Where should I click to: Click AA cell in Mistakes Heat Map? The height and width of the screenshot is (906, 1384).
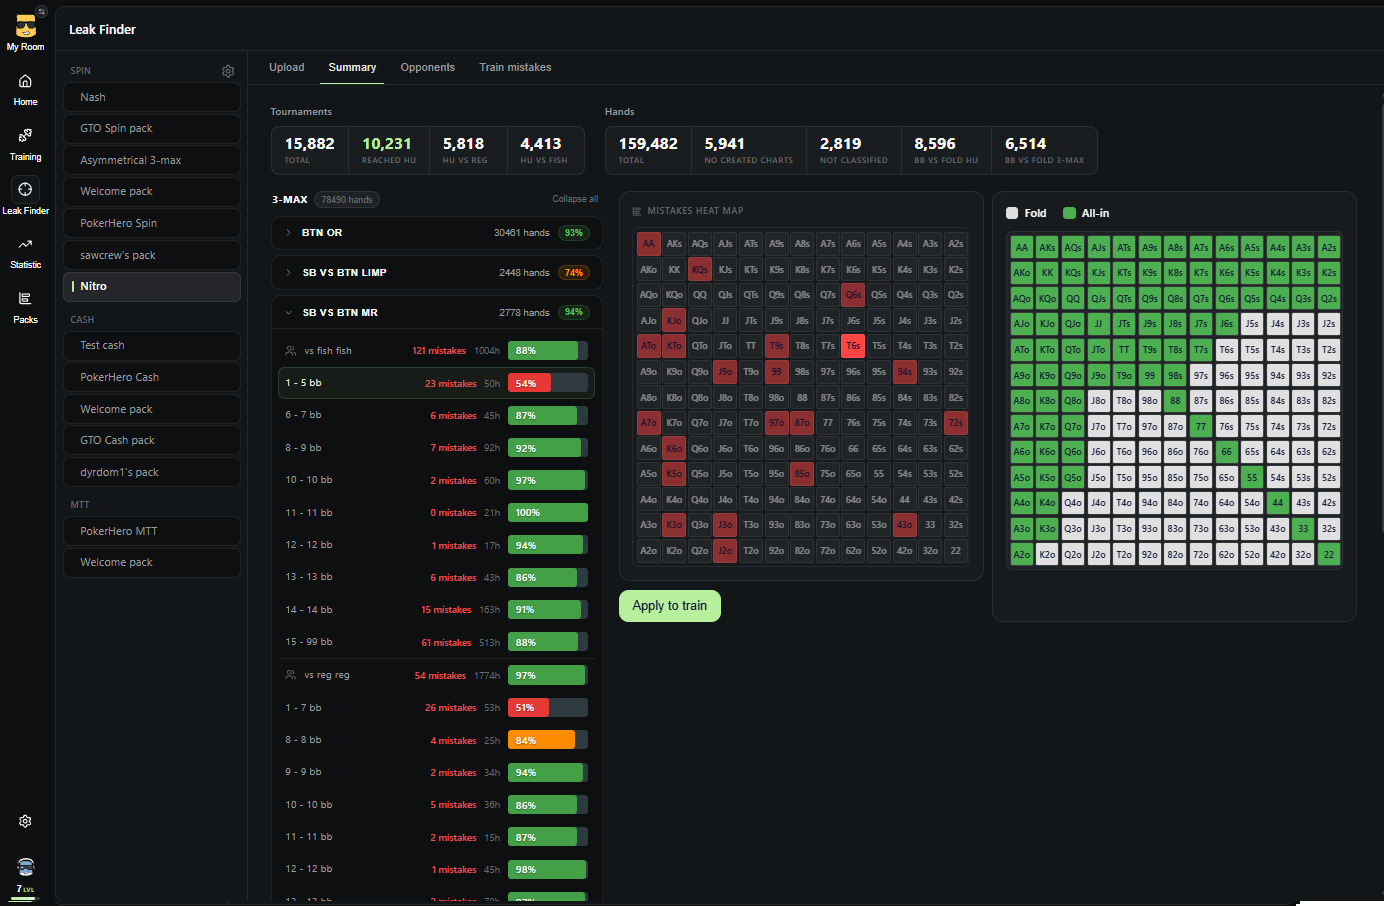649,244
